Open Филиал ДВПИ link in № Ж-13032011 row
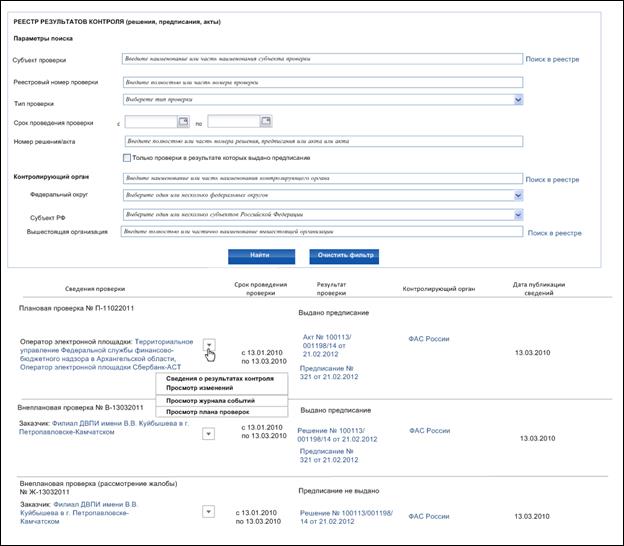Viewport: 624px width, 546px height. point(79,513)
